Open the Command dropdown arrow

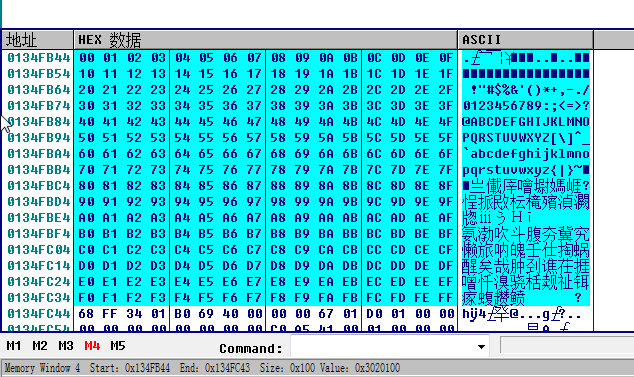481,347
